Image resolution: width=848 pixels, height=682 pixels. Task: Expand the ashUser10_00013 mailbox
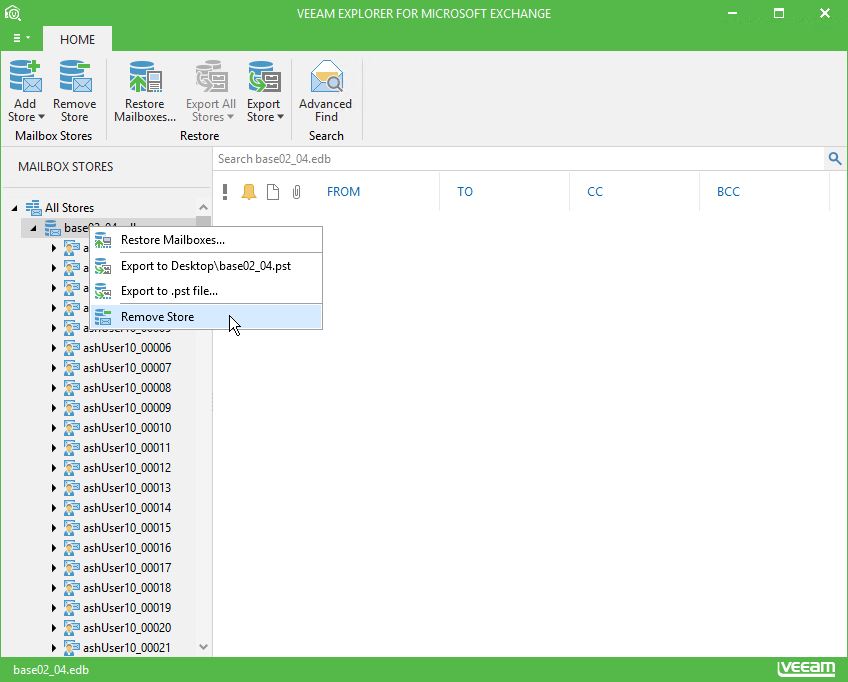click(x=54, y=488)
